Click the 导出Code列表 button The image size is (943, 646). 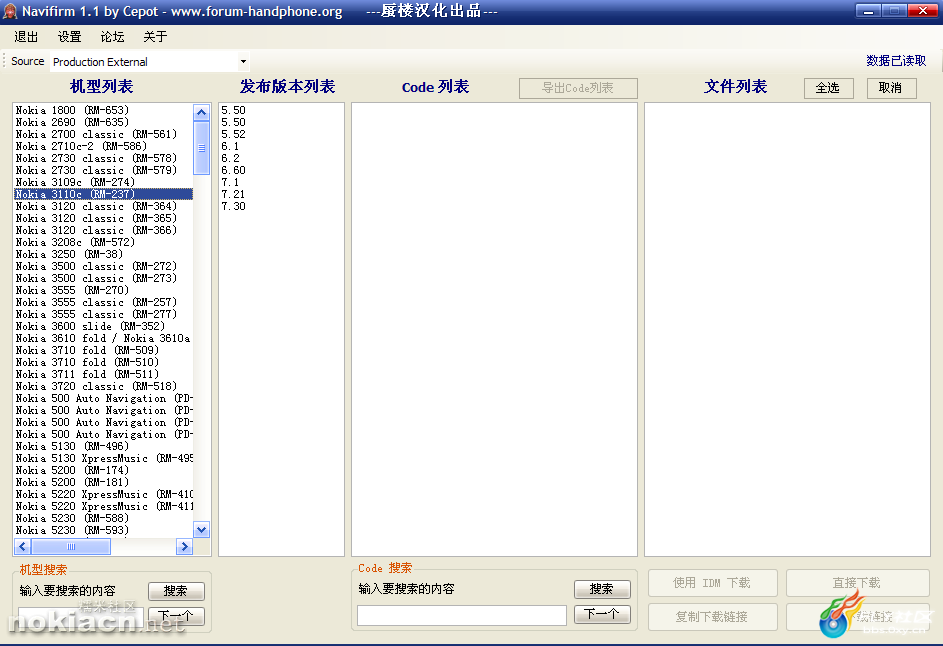coord(578,88)
